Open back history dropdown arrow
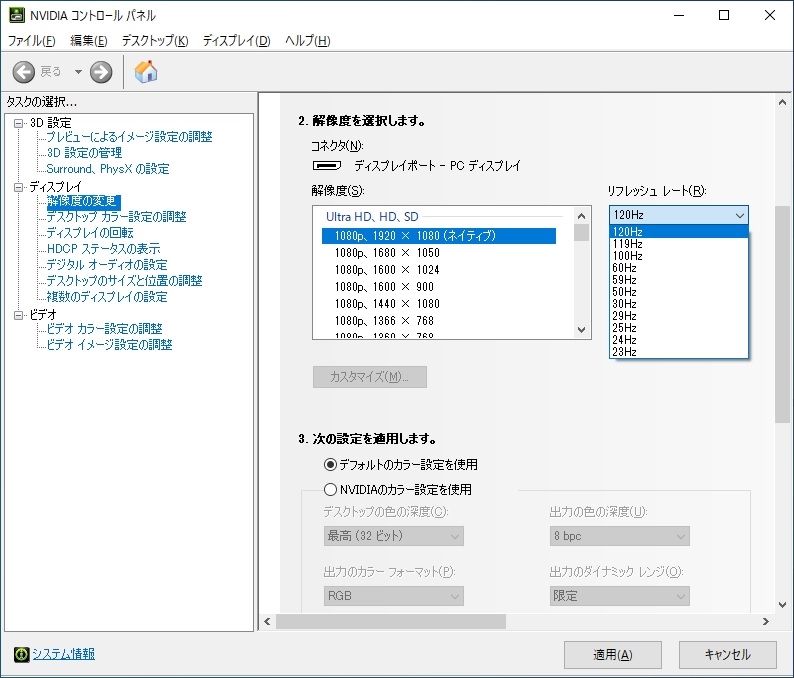 click(78, 72)
